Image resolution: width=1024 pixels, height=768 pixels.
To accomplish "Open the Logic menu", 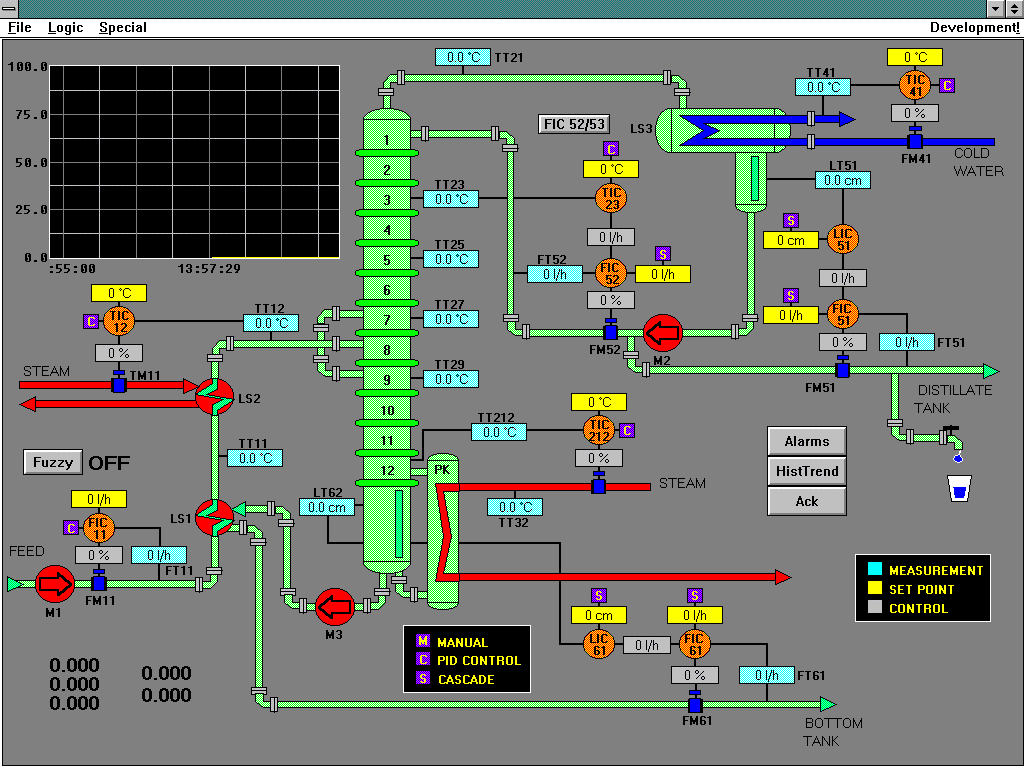I will (x=65, y=27).
